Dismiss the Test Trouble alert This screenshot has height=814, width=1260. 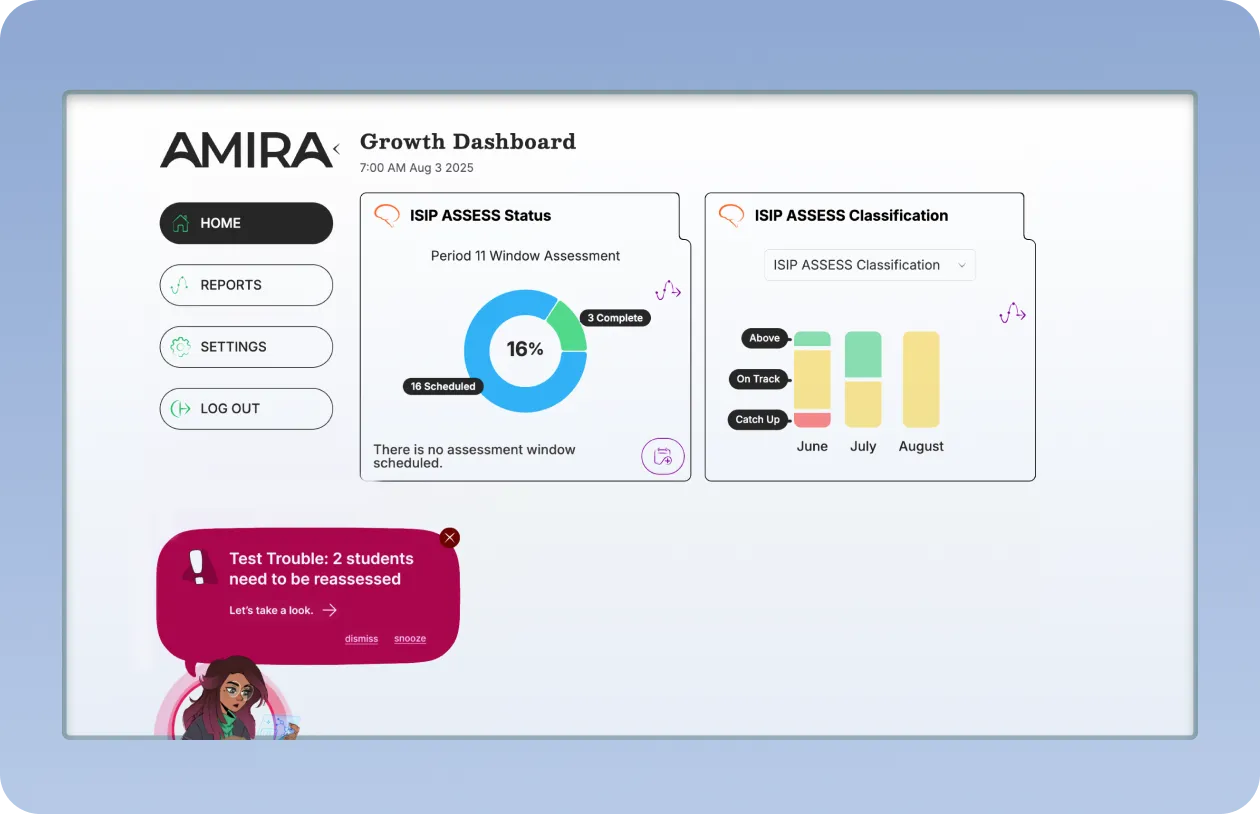(x=362, y=638)
